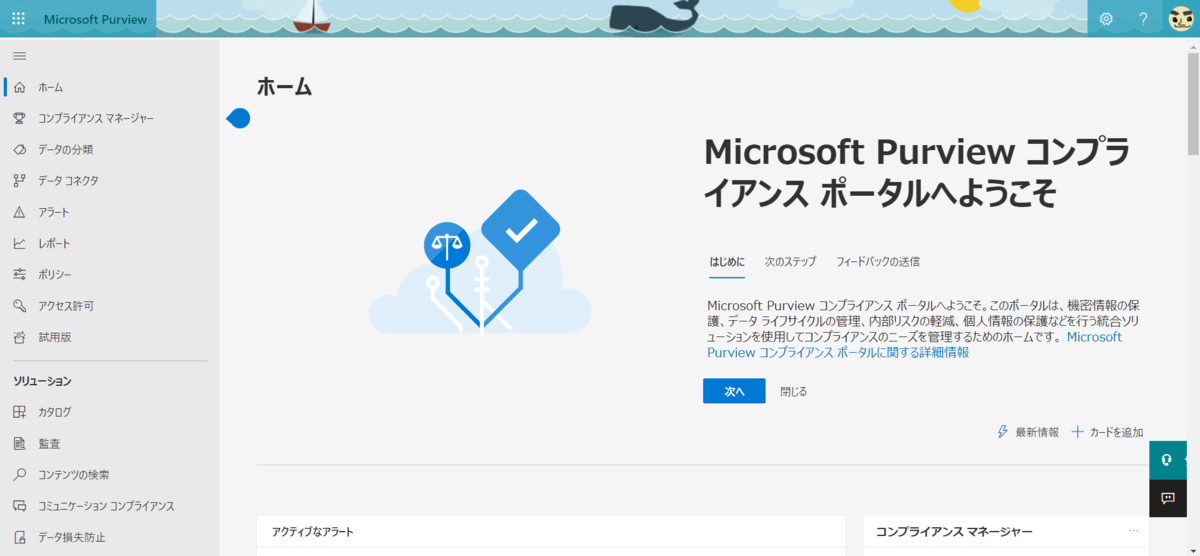Click the 閉じる button
The width and height of the screenshot is (1200, 556).
pyautogui.click(x=794, y=391)
